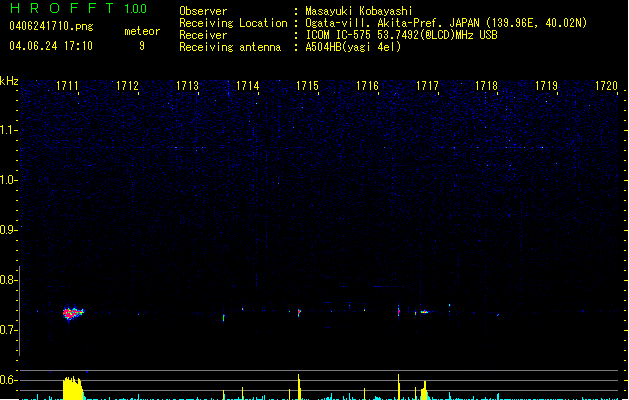Click time marker 1716

click(x=367, y=86)
